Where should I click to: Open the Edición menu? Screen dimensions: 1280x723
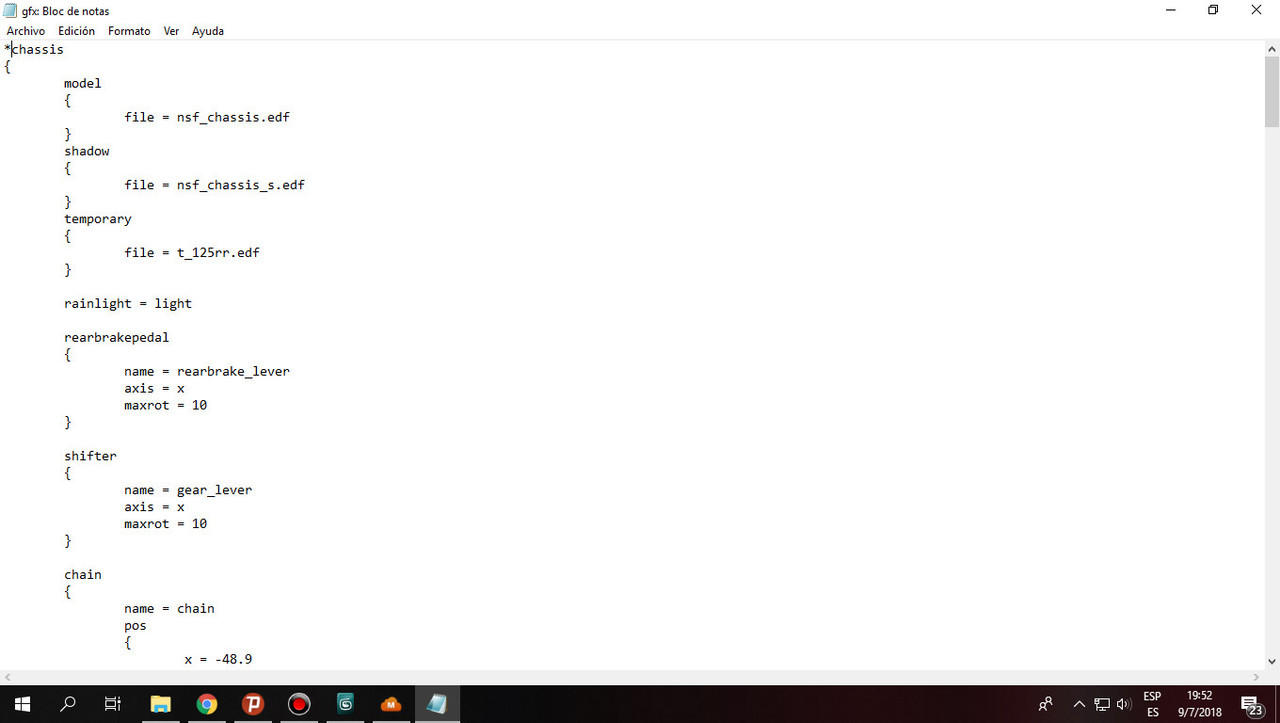[x=76, y=31]
